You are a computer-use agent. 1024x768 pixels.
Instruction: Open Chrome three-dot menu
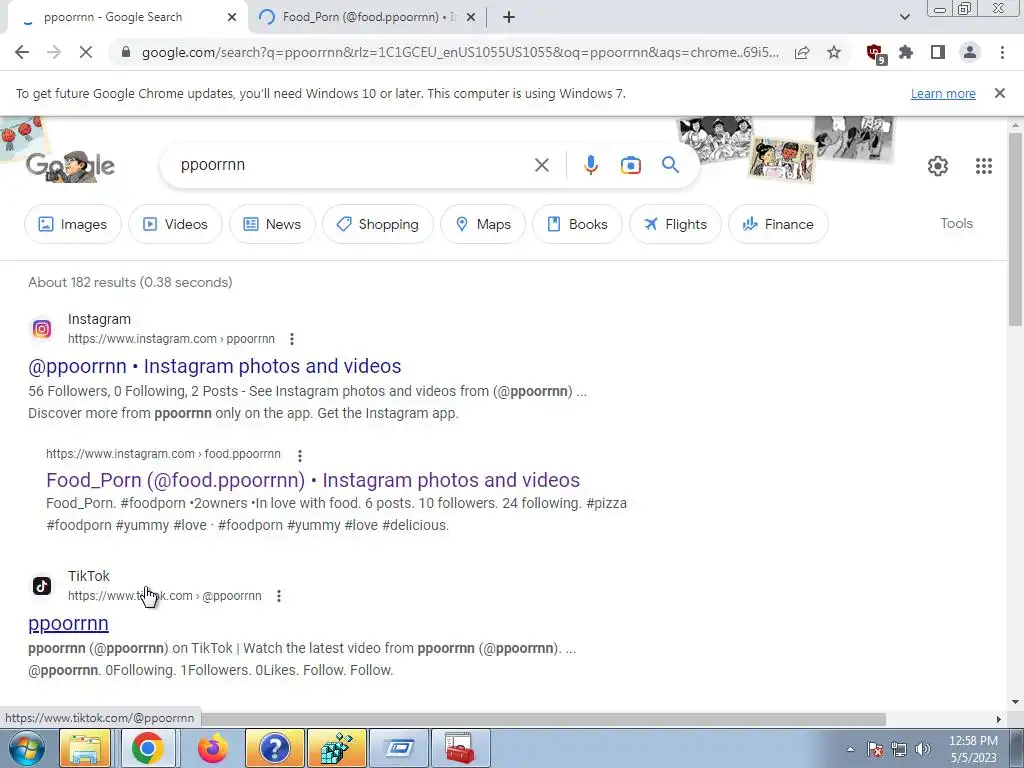pos(1002,52)
